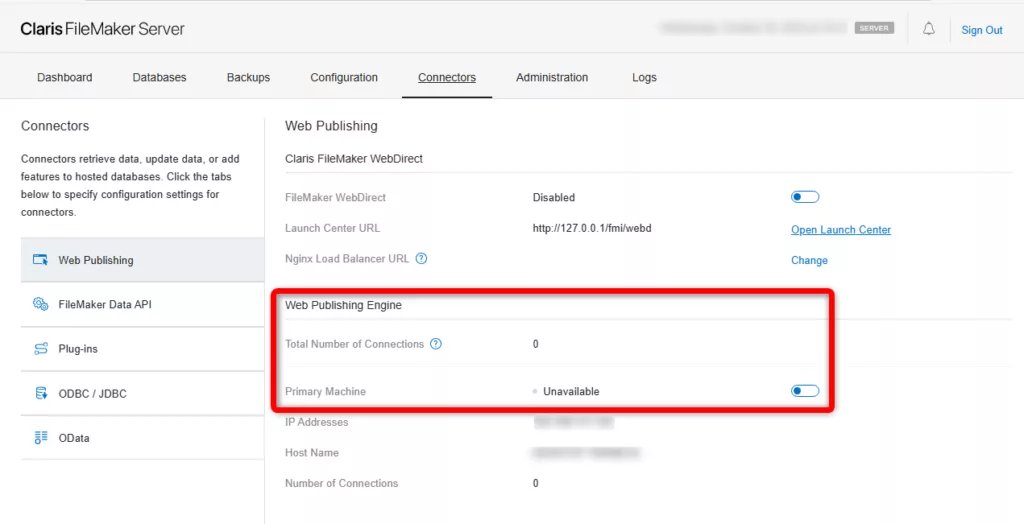Click the Plug-ins sidebar icon
Image resolution: width=1024 pixels, height=524 pixels.
coord(40,349)
